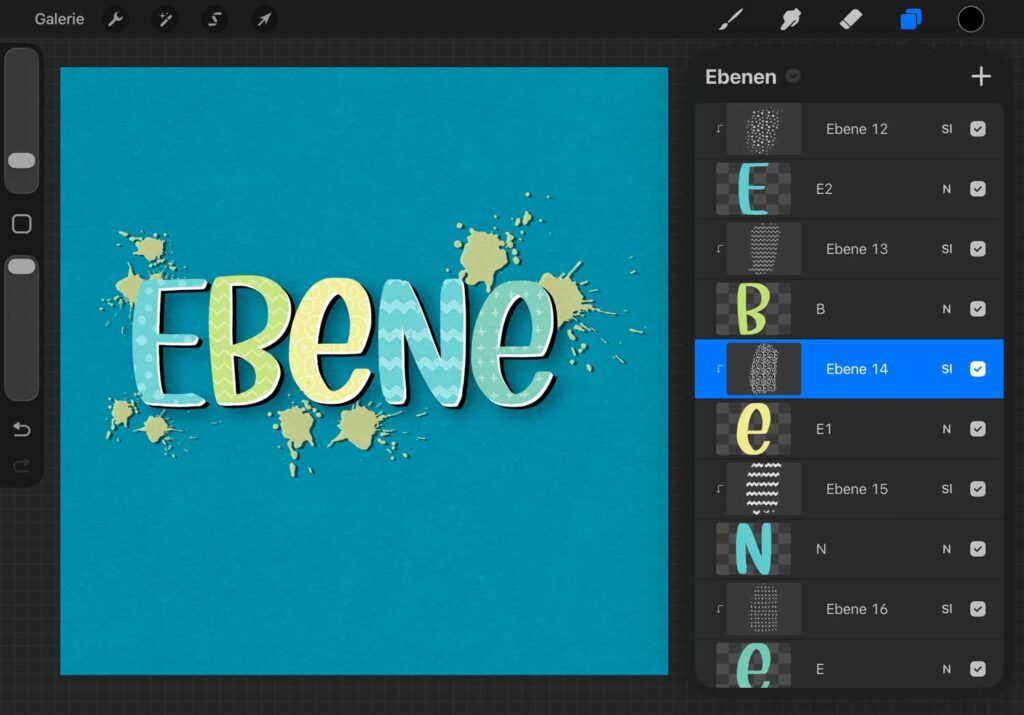The width and height of the screenshot is (1024, 715).
Task: Click the turquoise E thumbnail of E2
Action: click(x=754, y=189)
